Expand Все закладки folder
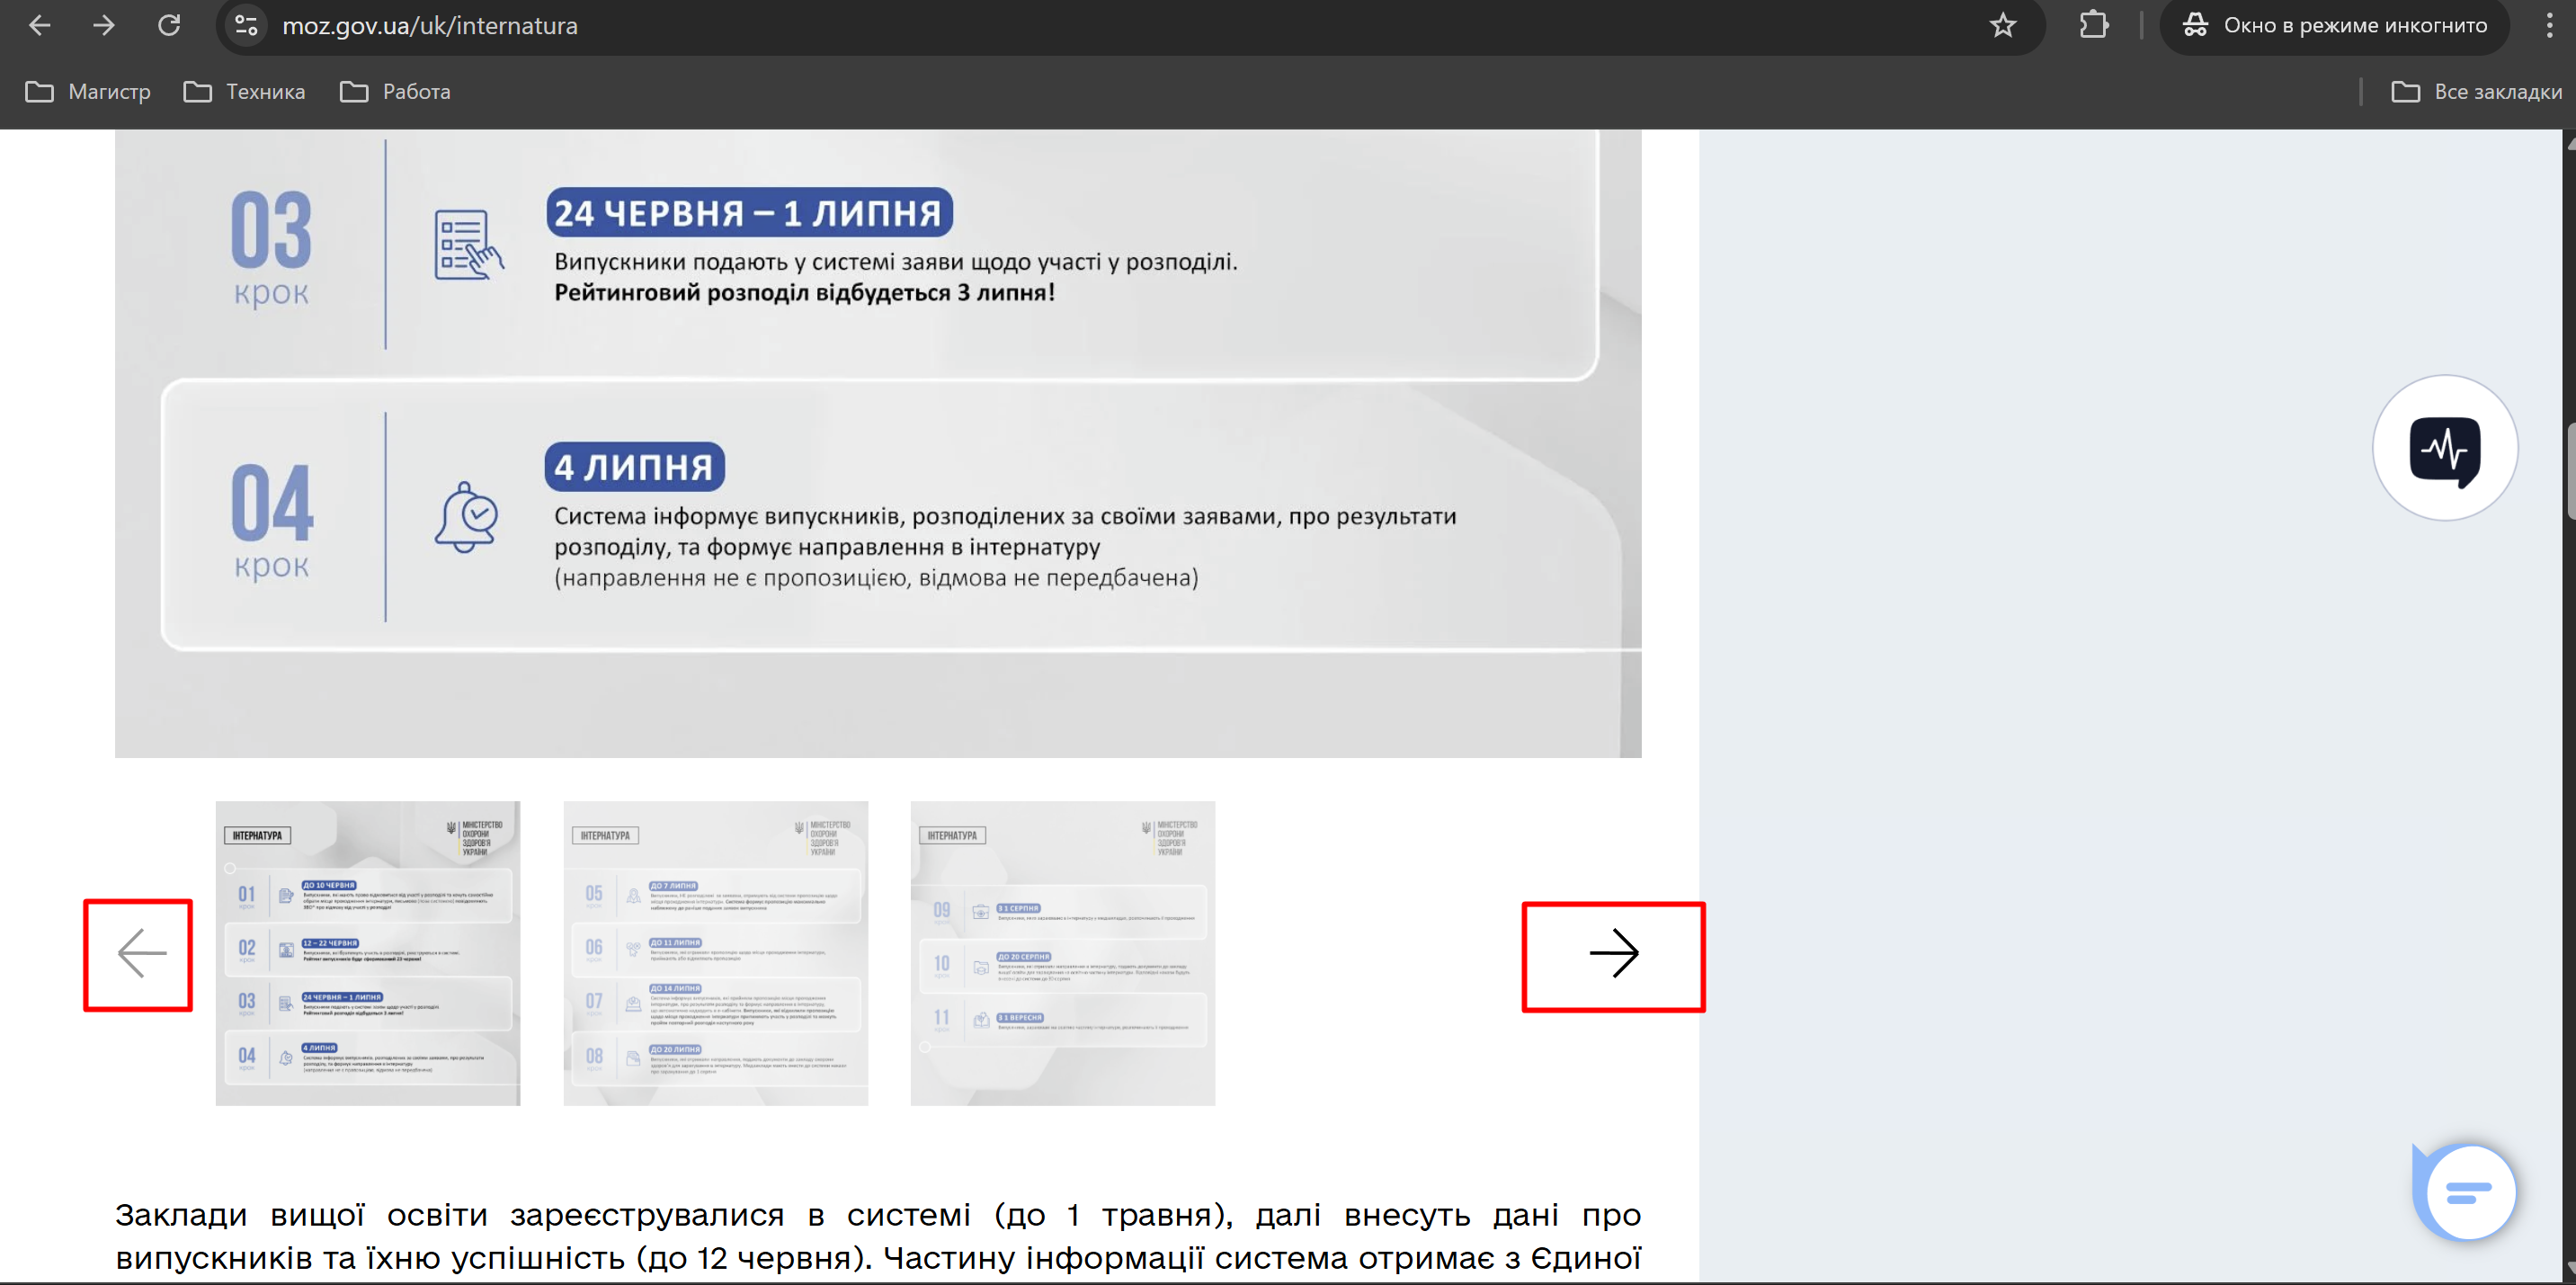Viewport: 2576px width, 1285px height. [x=2476, y=92]
